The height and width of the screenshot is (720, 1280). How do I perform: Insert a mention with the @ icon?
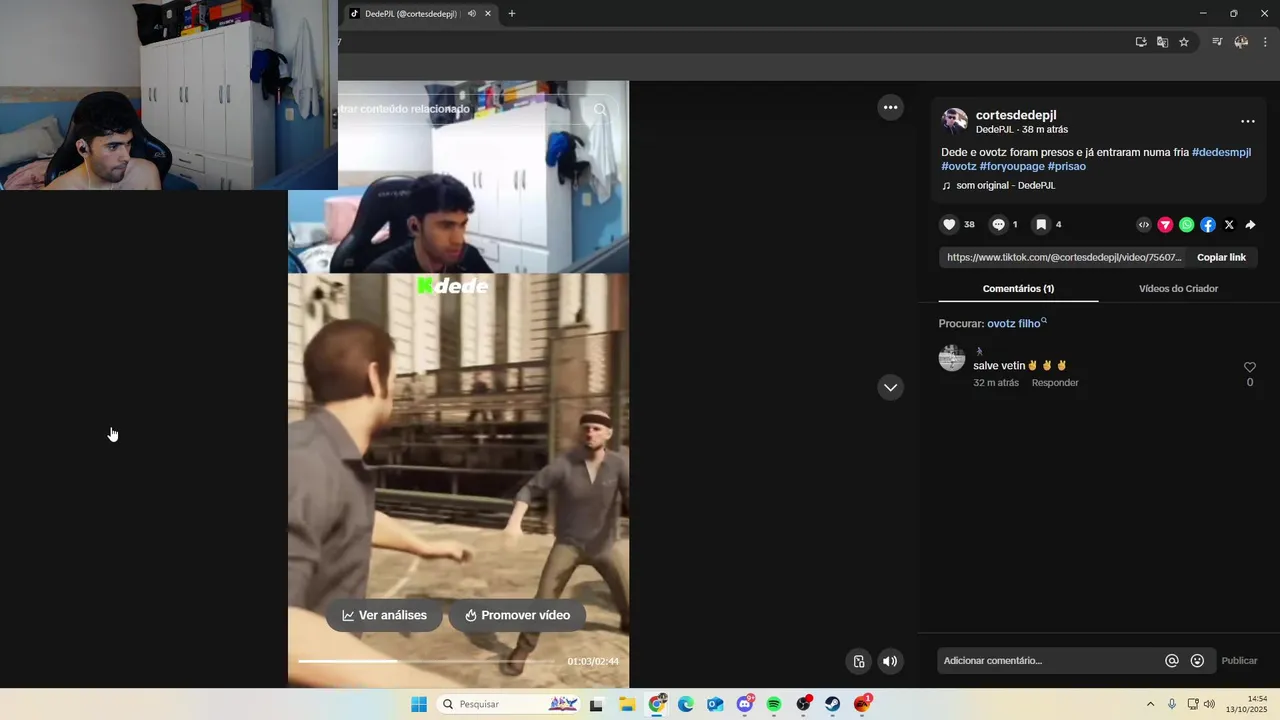[1172, 661]
